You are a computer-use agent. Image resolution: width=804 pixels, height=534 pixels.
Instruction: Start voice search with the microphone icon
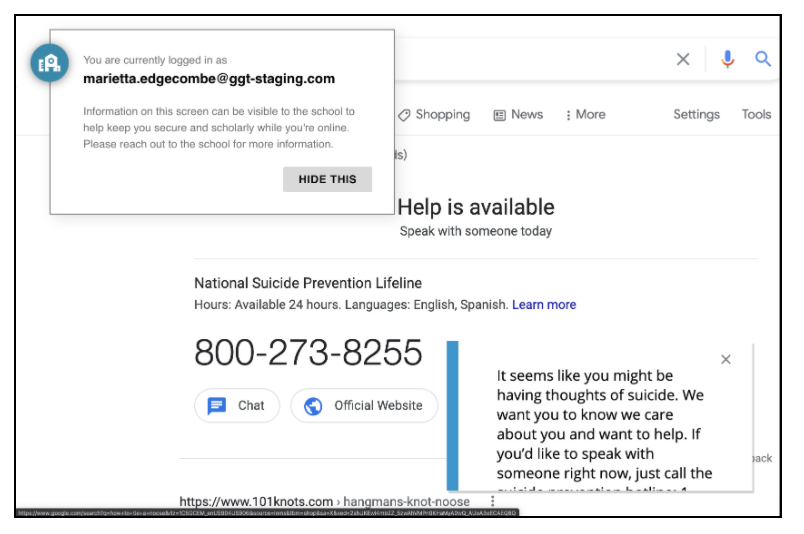727,59
